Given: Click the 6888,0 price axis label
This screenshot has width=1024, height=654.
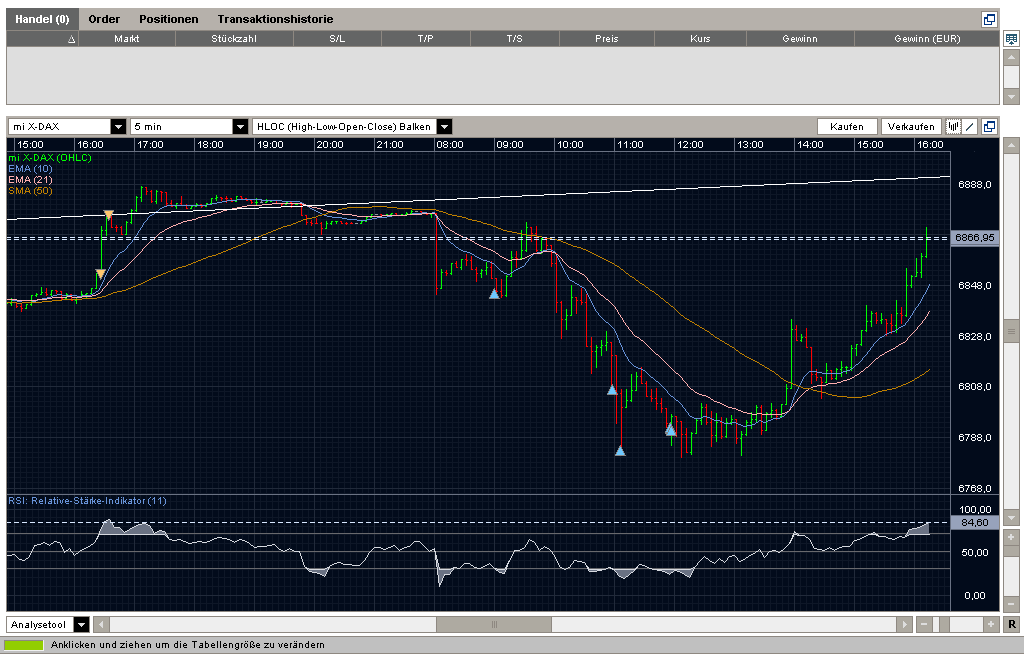Looking at the screenshot, I should (974, 185).
